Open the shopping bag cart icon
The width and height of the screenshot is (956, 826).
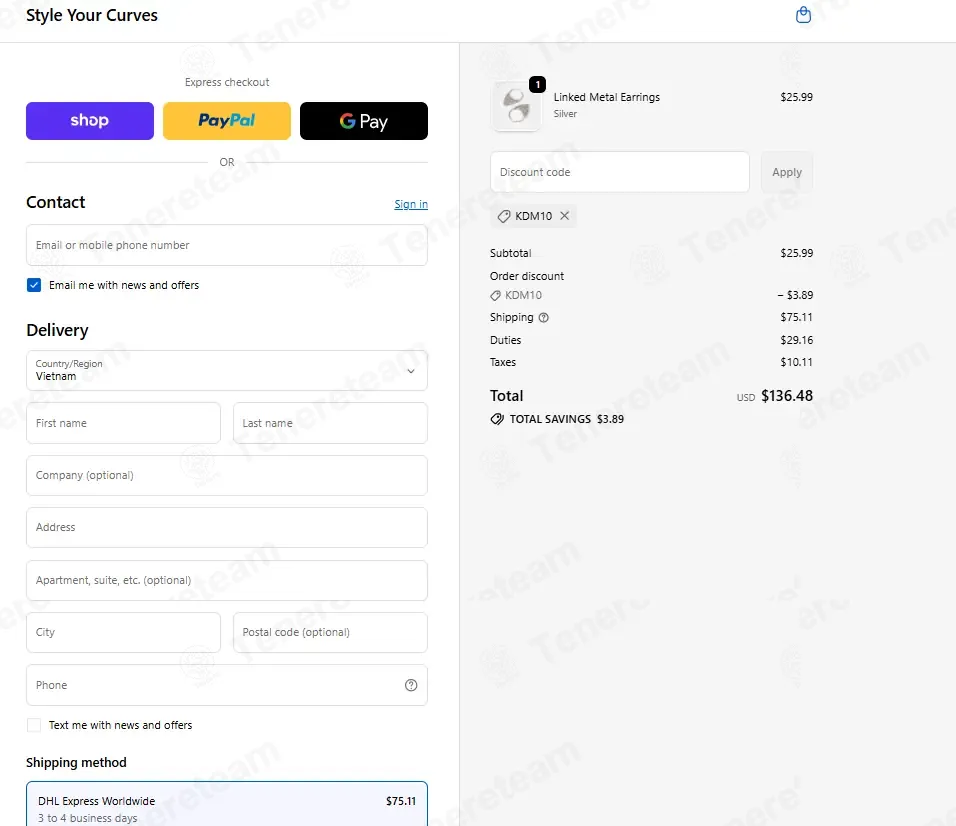pyautogui.click(x=804, y=15)
